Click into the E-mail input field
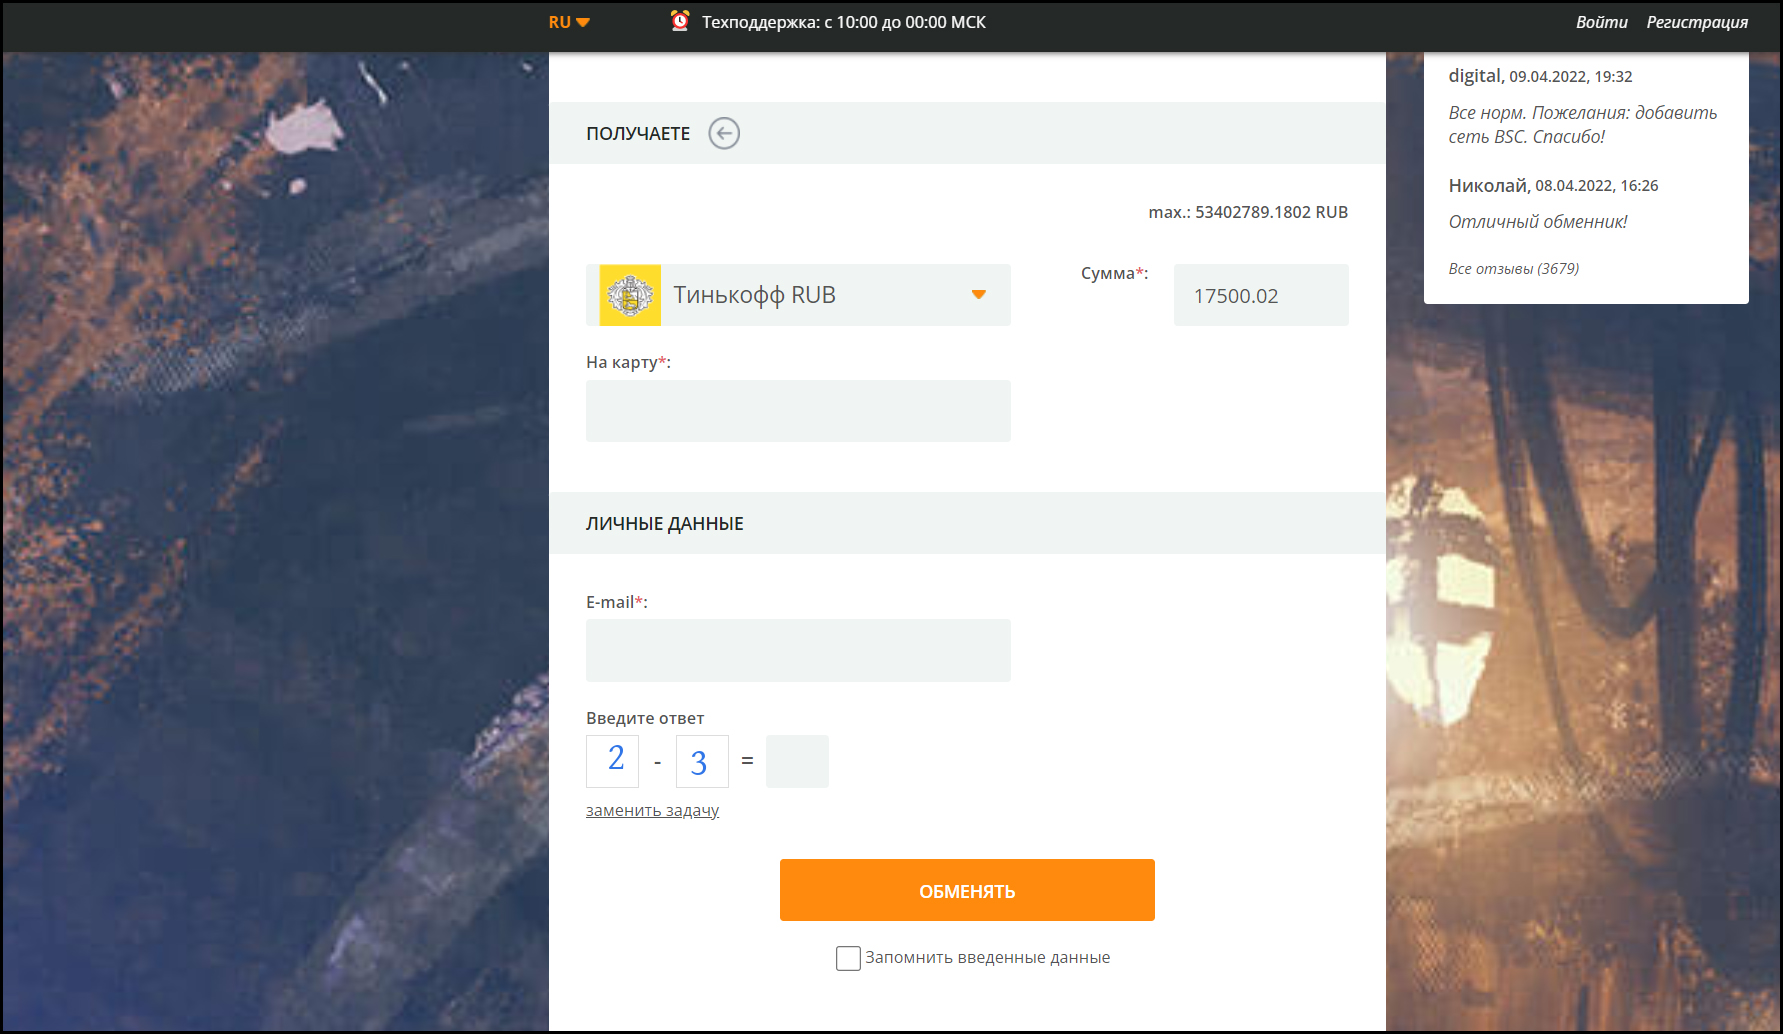Screen dimensions: 1783x1034 (798, 651)
